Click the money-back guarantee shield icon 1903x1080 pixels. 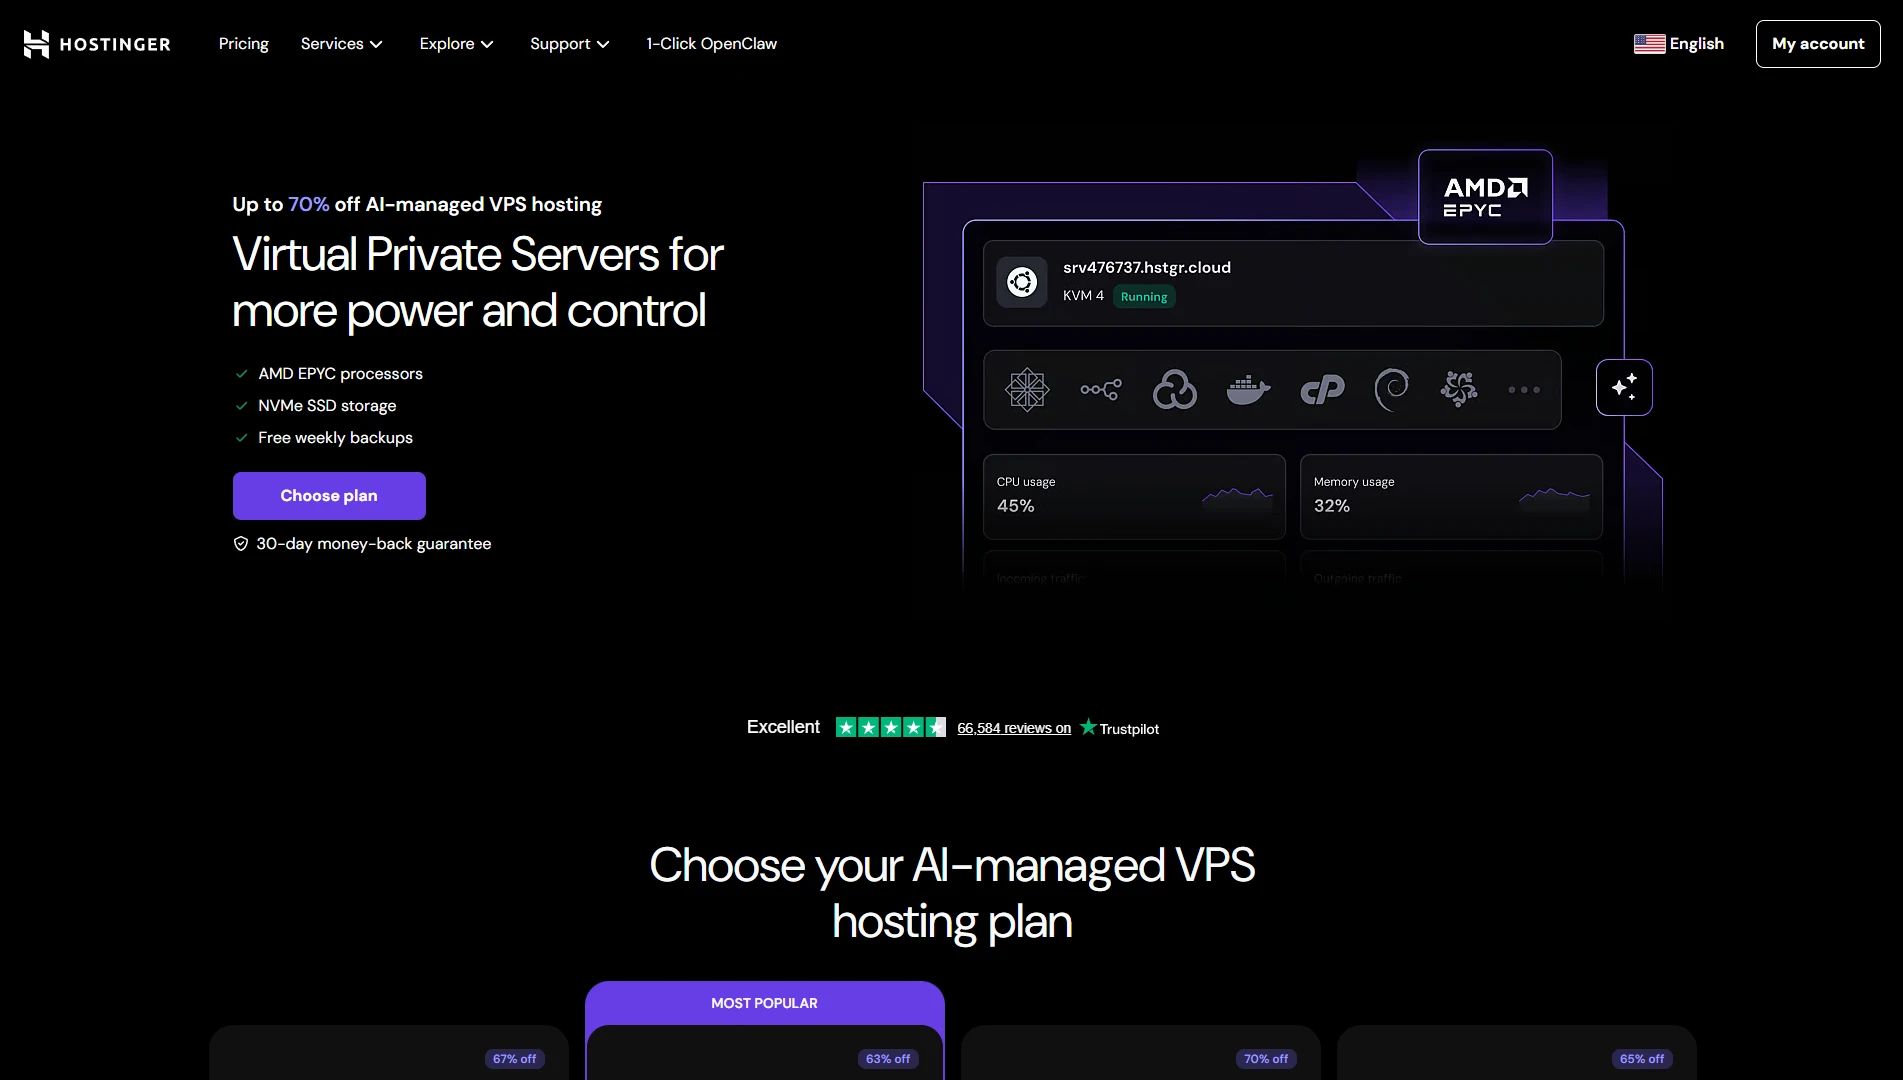pos(241,544)
